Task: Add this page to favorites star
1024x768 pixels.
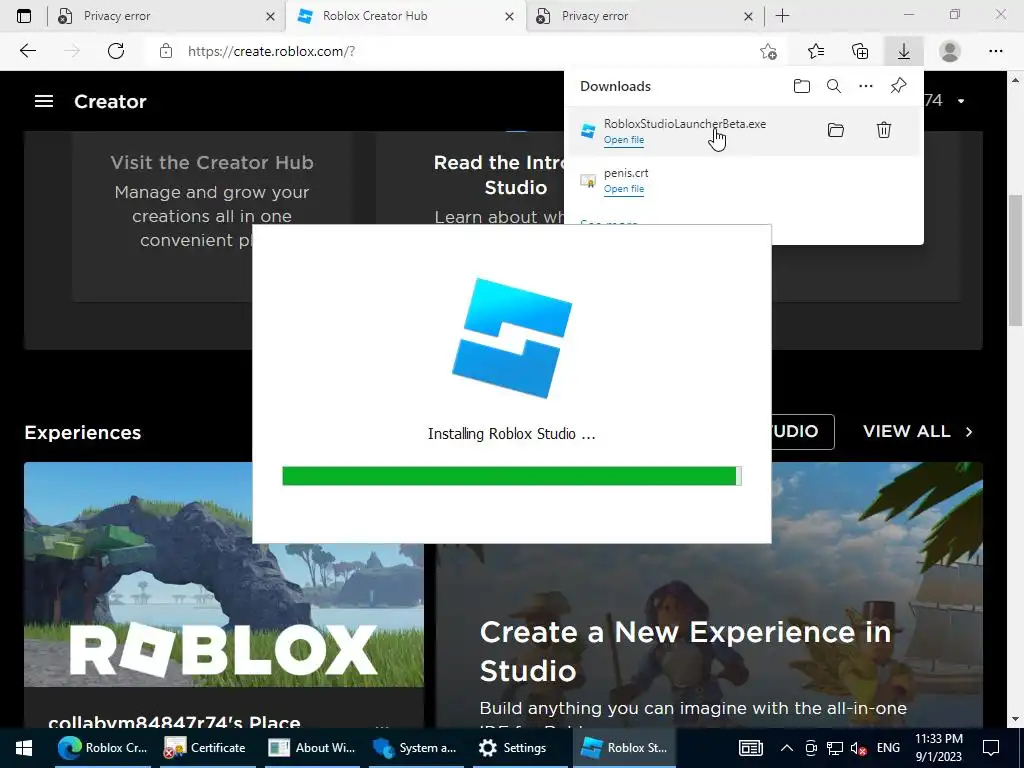Action: tap(769, 51)
